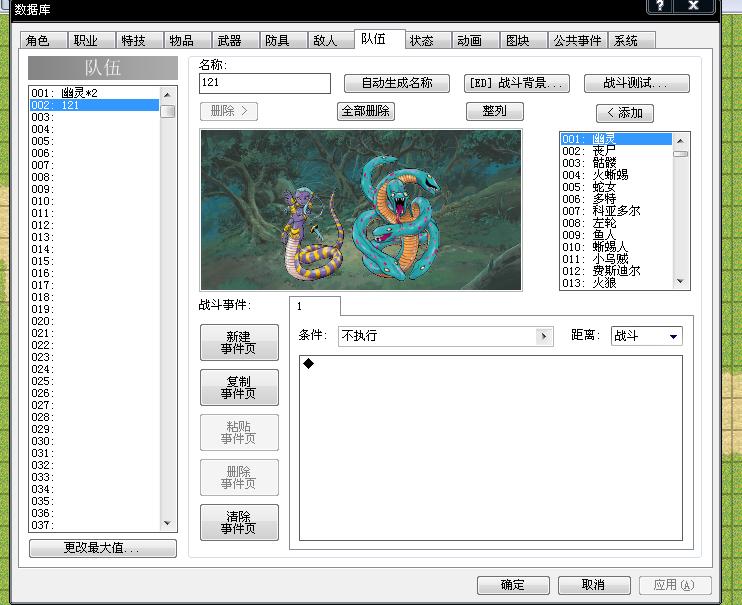Click enemy list scroll-up arrow

click(680, 141)
